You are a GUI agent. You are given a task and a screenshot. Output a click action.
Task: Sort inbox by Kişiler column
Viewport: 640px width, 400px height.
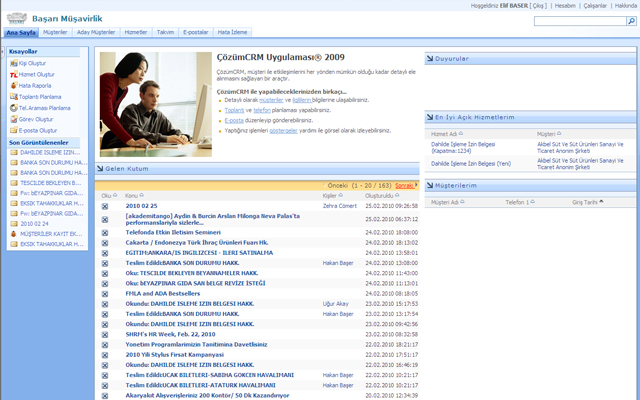point(332,196)
